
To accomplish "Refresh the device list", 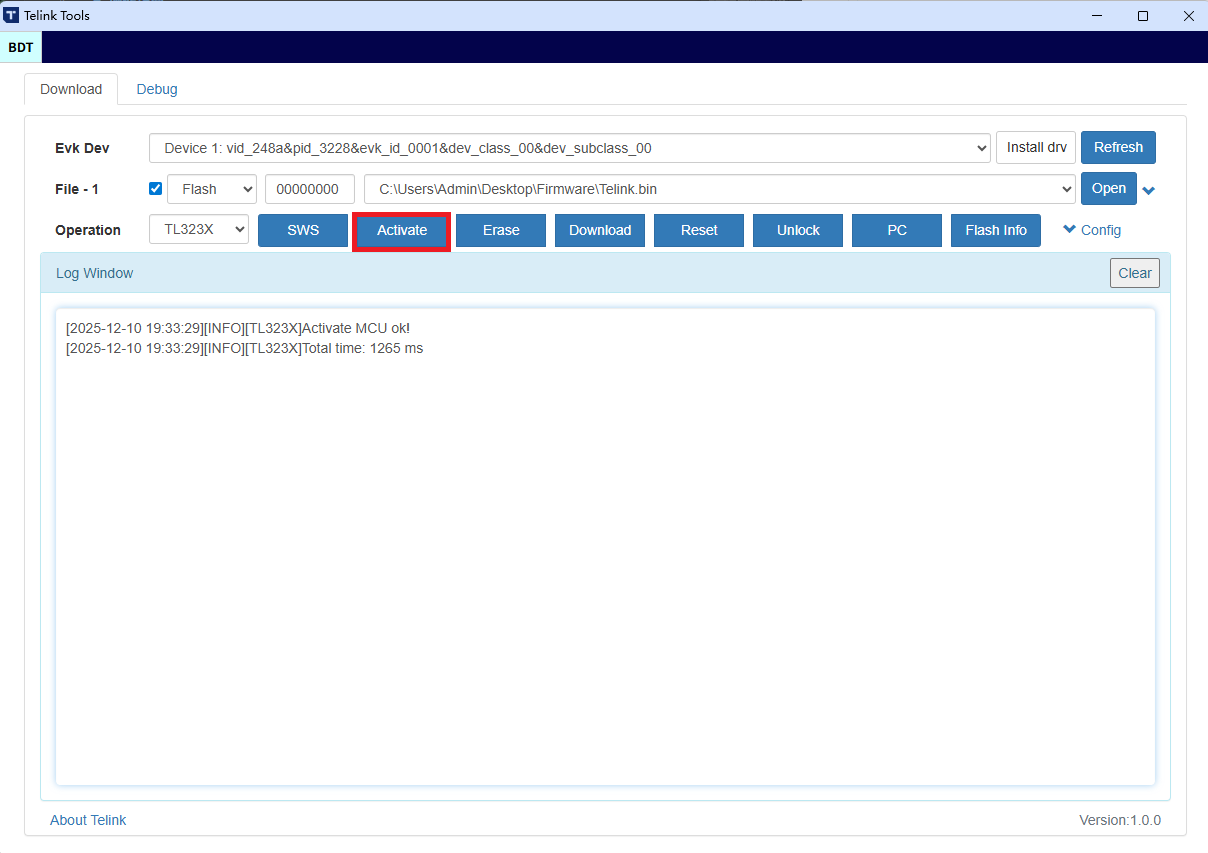I will pos(1118,147).
